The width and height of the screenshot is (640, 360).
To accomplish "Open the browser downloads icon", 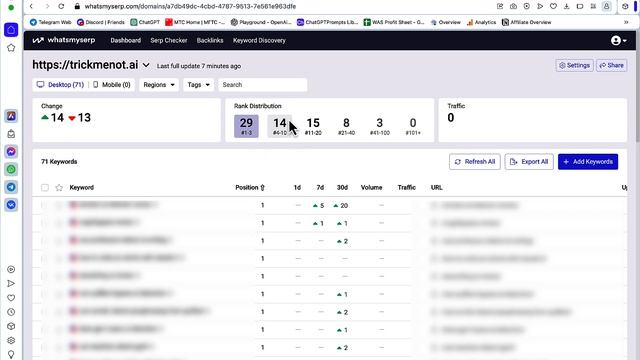I will (x=567, y=6).
